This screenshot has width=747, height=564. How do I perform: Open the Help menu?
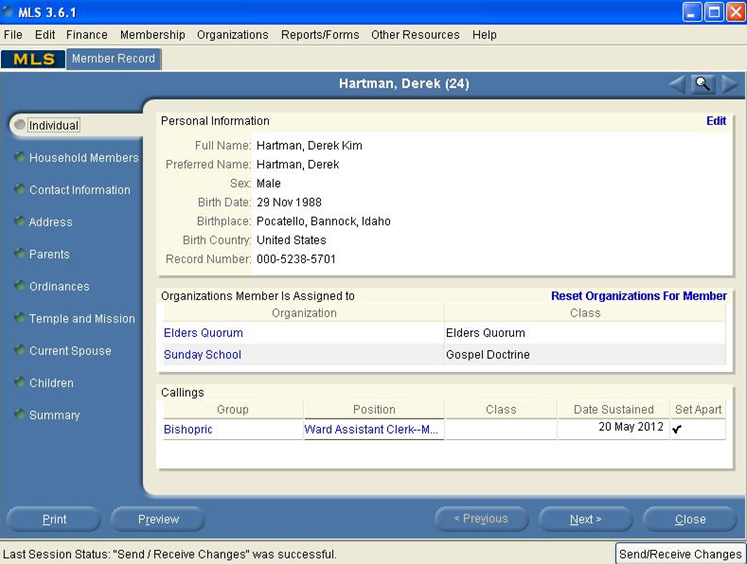coord(485,35)
